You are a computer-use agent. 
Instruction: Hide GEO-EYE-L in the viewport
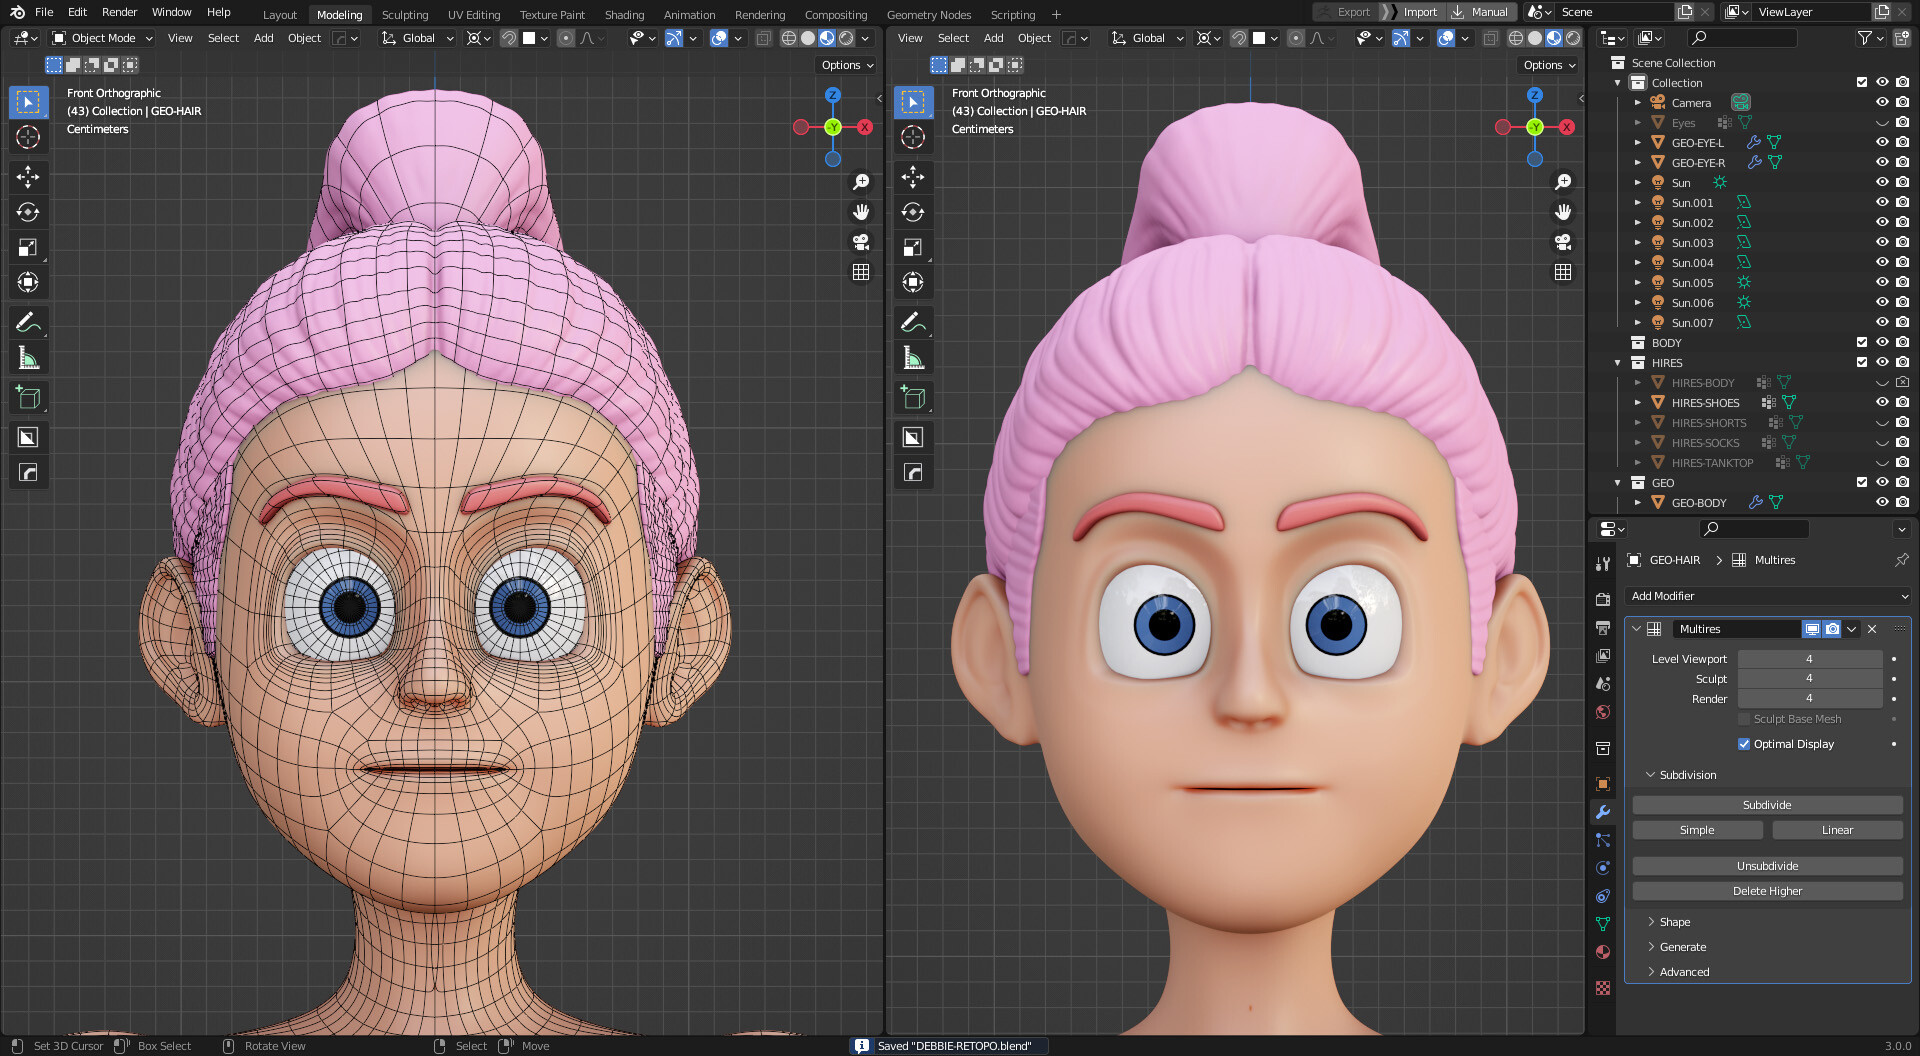tap(1882, 142)
